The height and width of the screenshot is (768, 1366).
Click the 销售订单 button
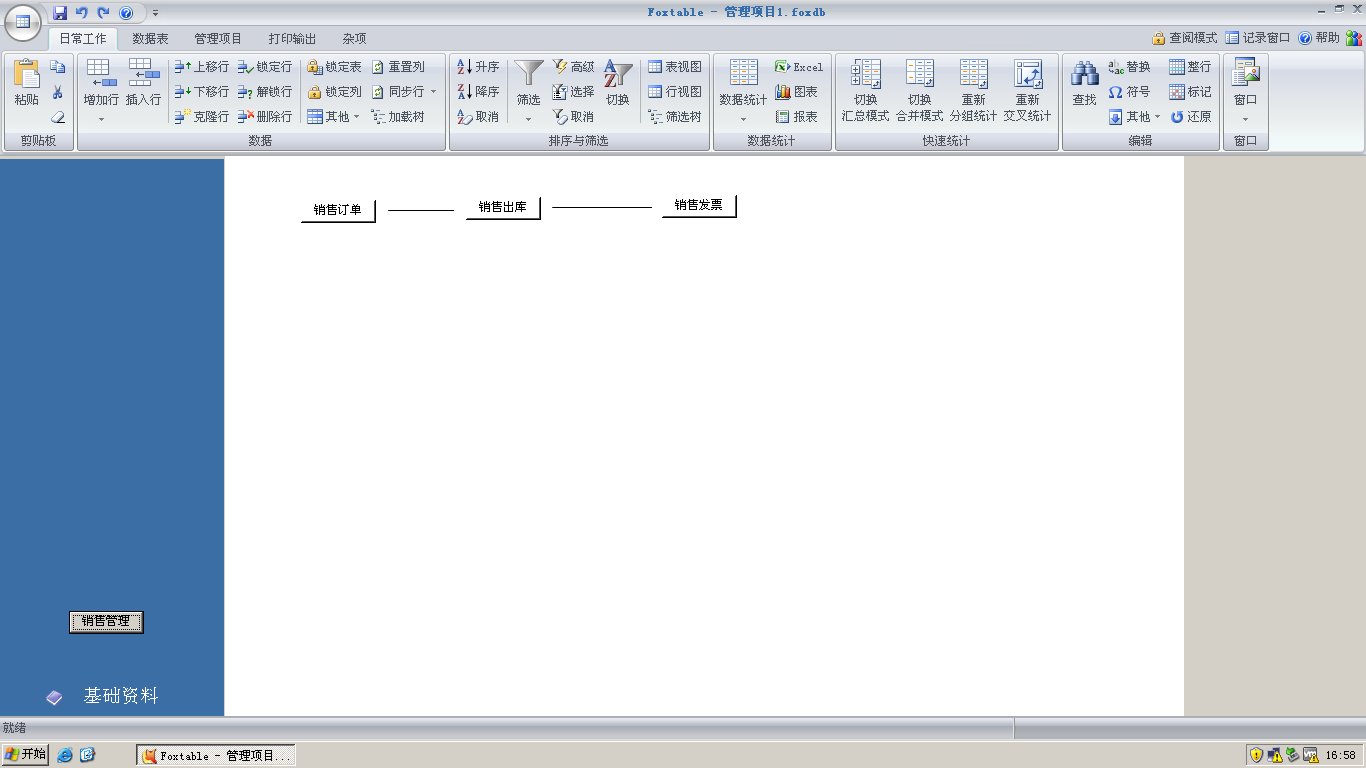click(x=338, y=210)
